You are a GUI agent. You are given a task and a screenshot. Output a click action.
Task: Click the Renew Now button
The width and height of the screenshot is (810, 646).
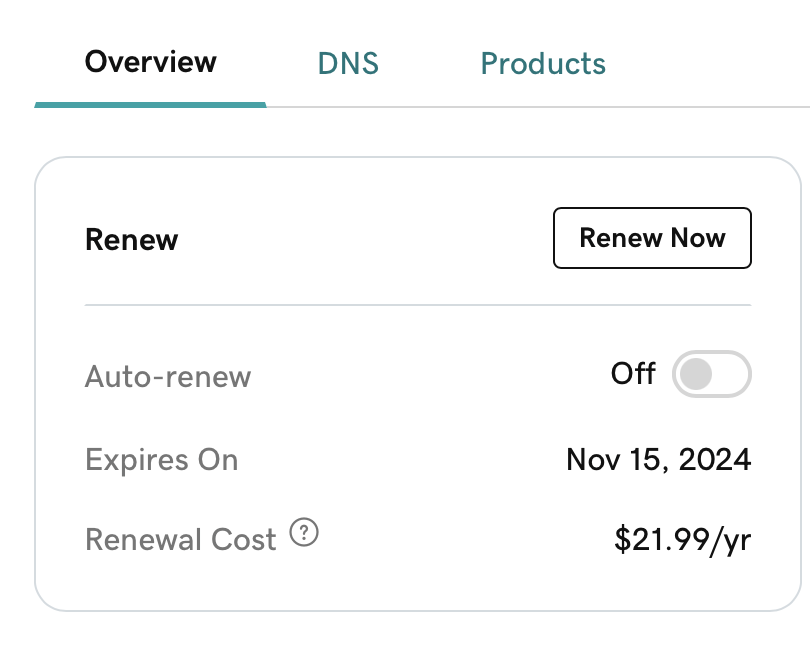pyautogui.click(x=652, y=238)
